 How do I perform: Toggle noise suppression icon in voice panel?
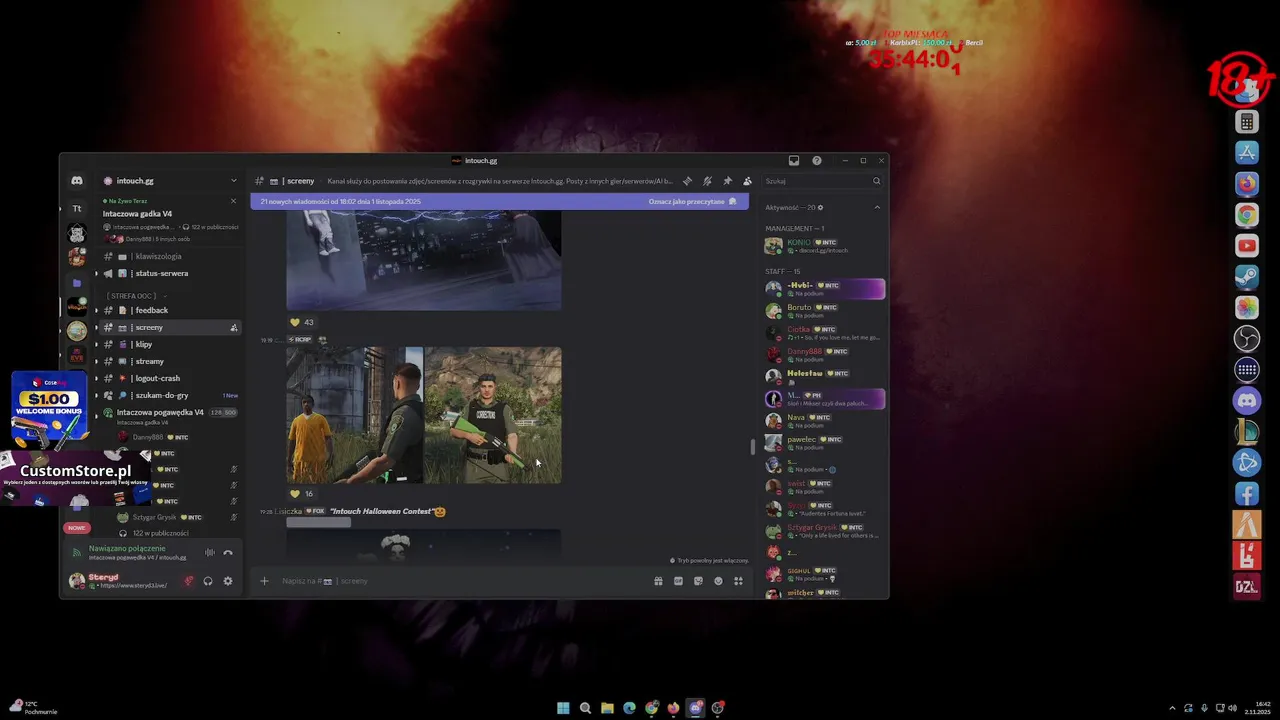[210, 552]
